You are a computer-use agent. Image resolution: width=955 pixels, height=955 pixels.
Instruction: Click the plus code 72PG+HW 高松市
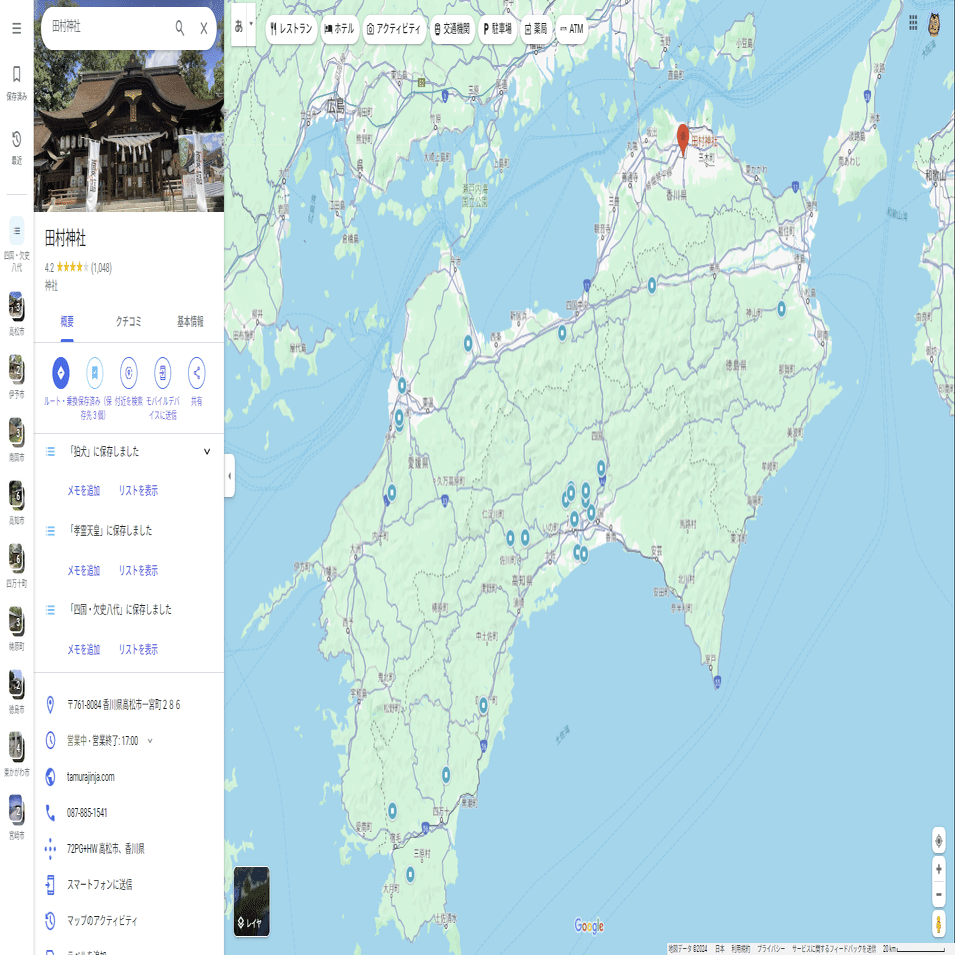(105, 848)
